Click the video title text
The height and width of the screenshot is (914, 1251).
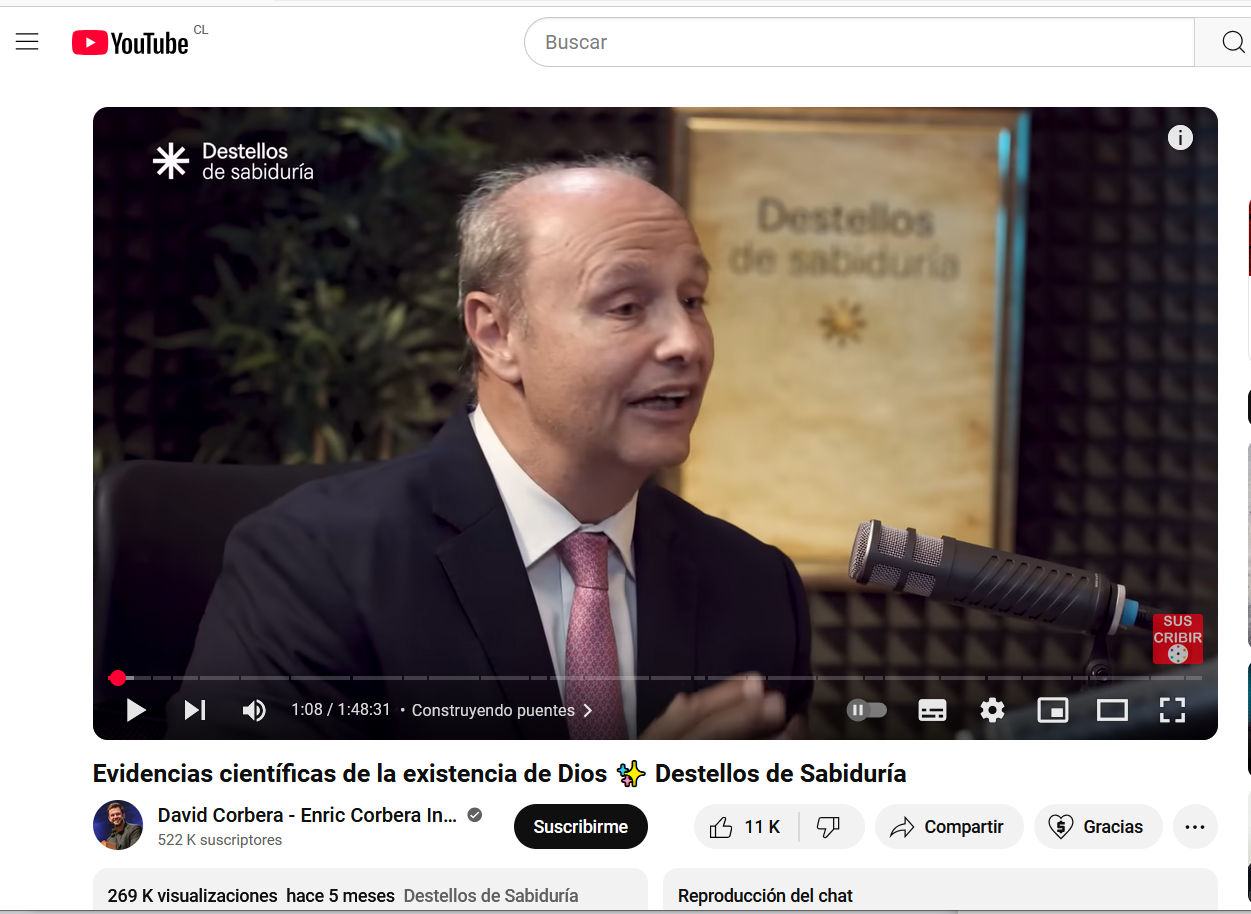point(499,773)
